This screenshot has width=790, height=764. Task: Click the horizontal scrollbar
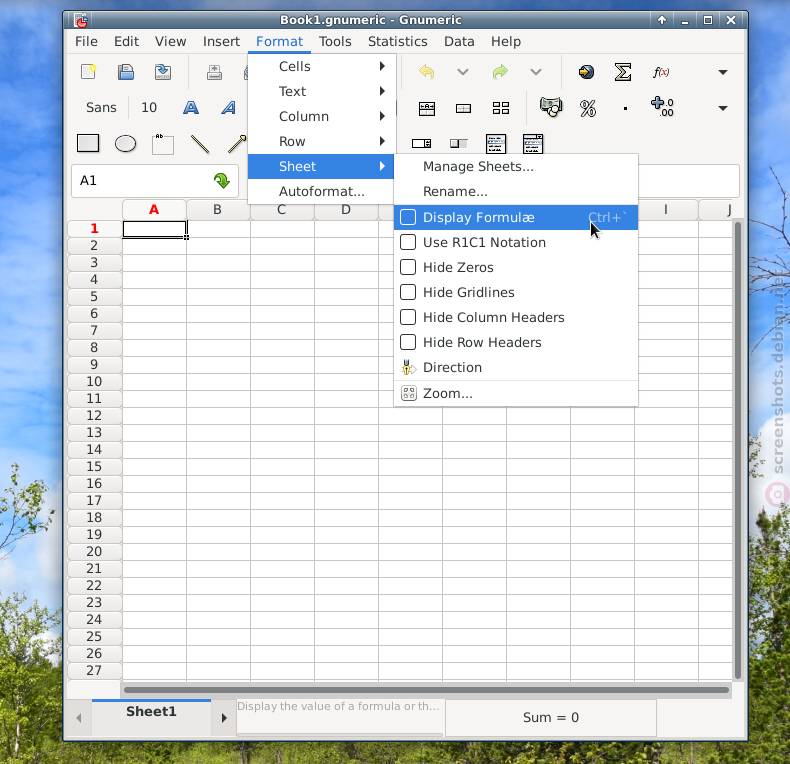tap(426, 690)
